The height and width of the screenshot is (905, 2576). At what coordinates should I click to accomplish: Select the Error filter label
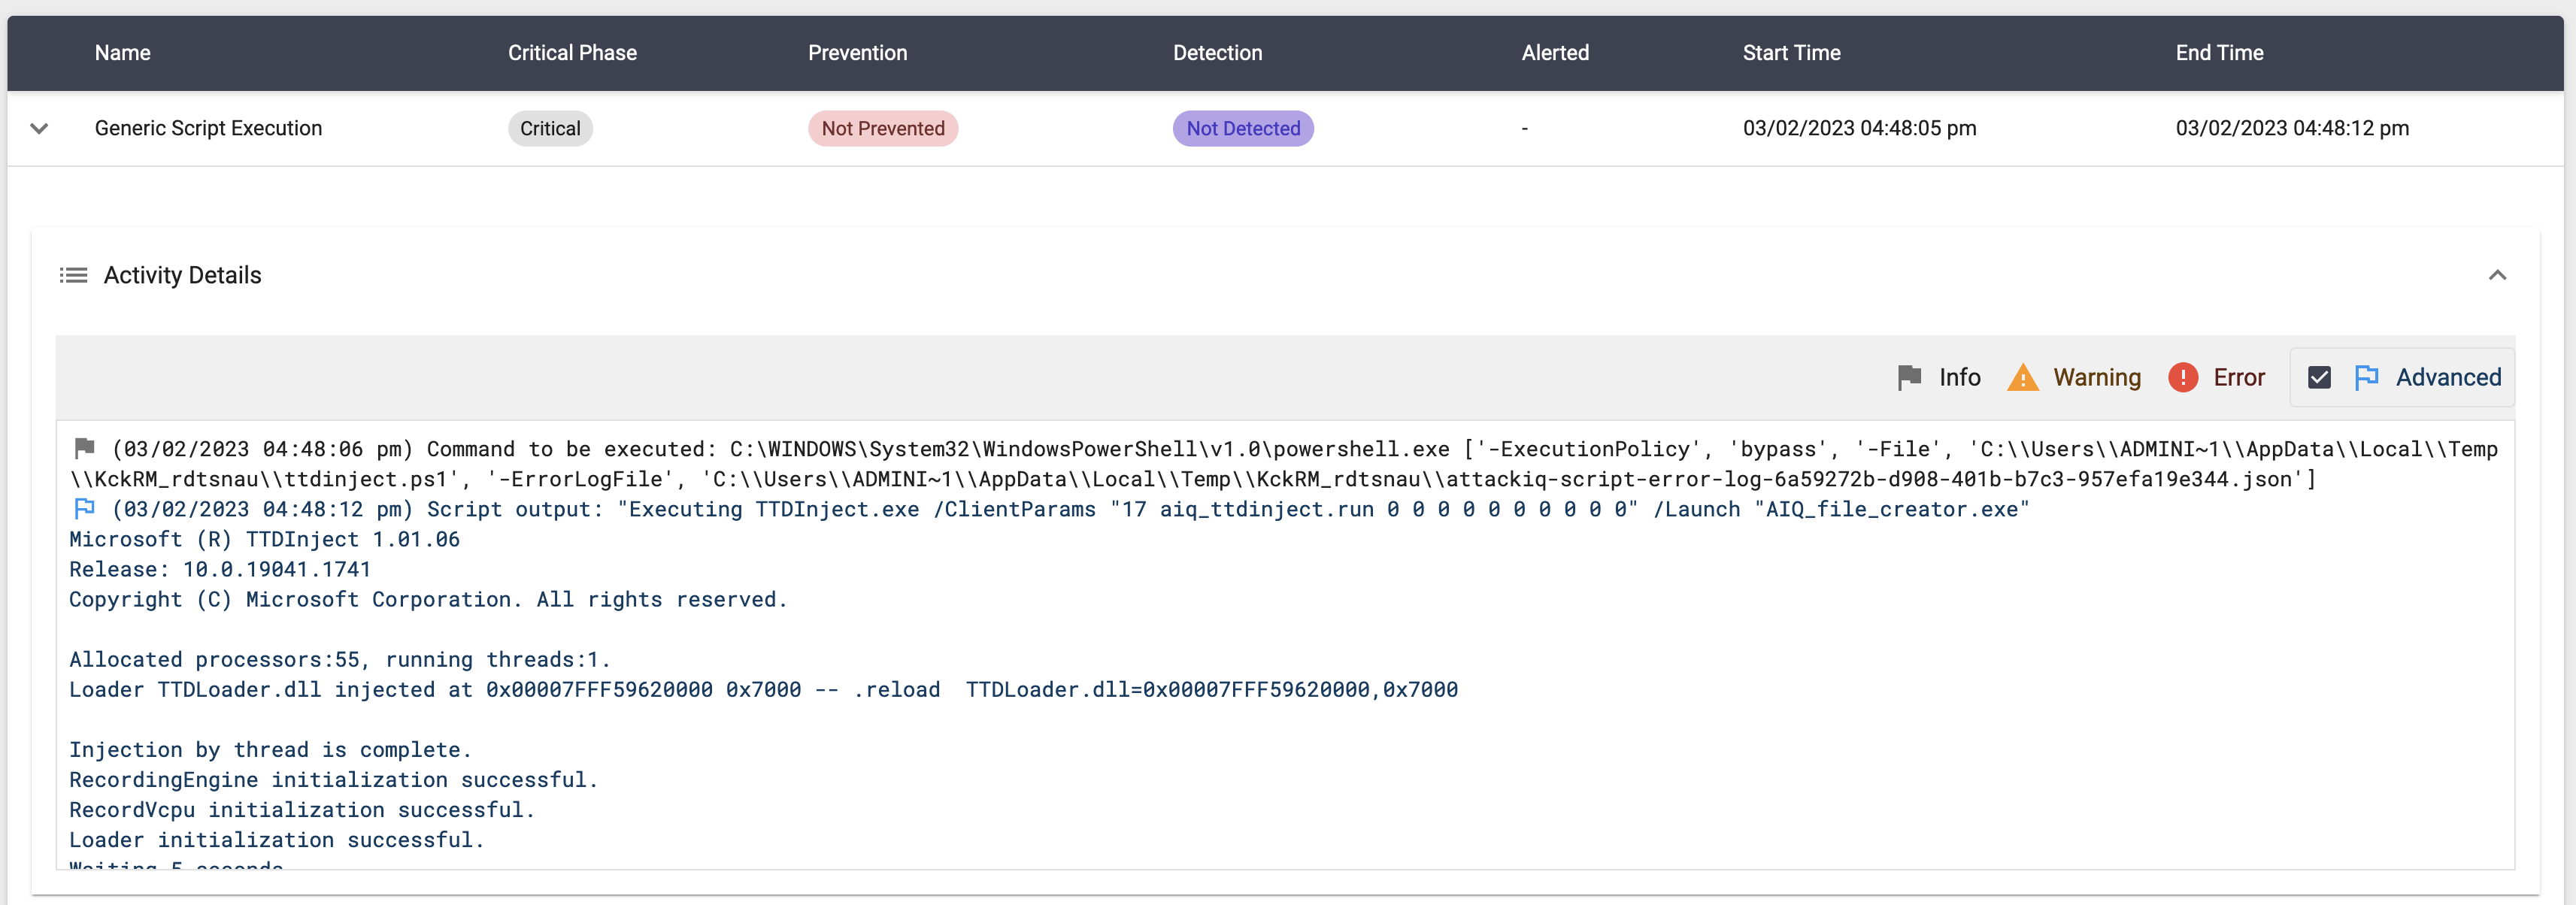click(2238, 377)
